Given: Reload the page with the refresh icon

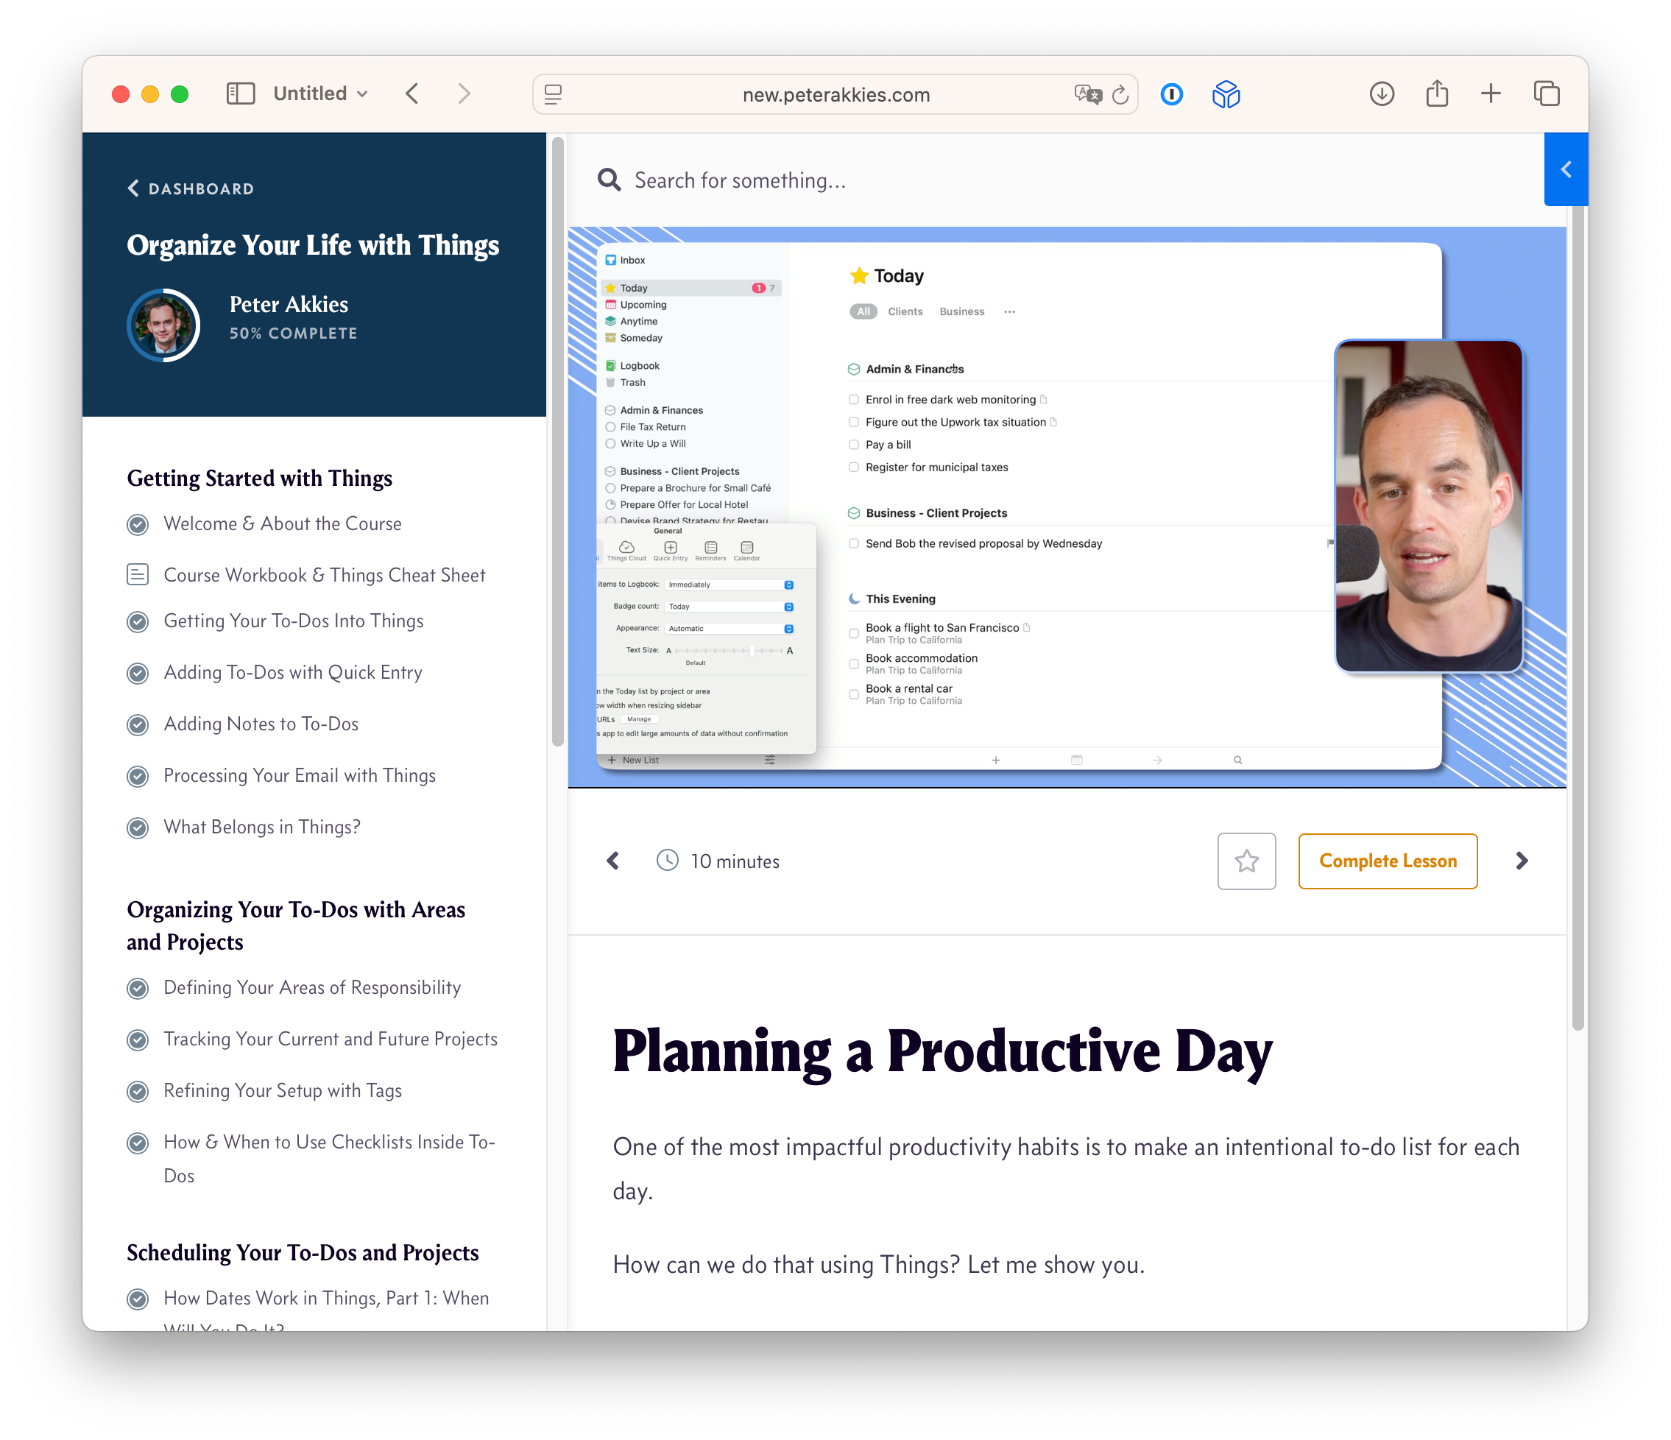Looking at the screenshot, I should [1121, 95].
